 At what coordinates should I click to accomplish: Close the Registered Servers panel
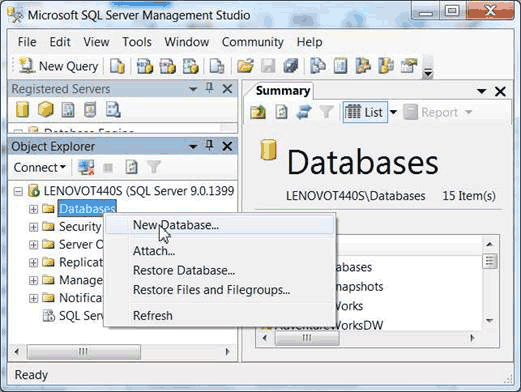(x=227, y=89)
